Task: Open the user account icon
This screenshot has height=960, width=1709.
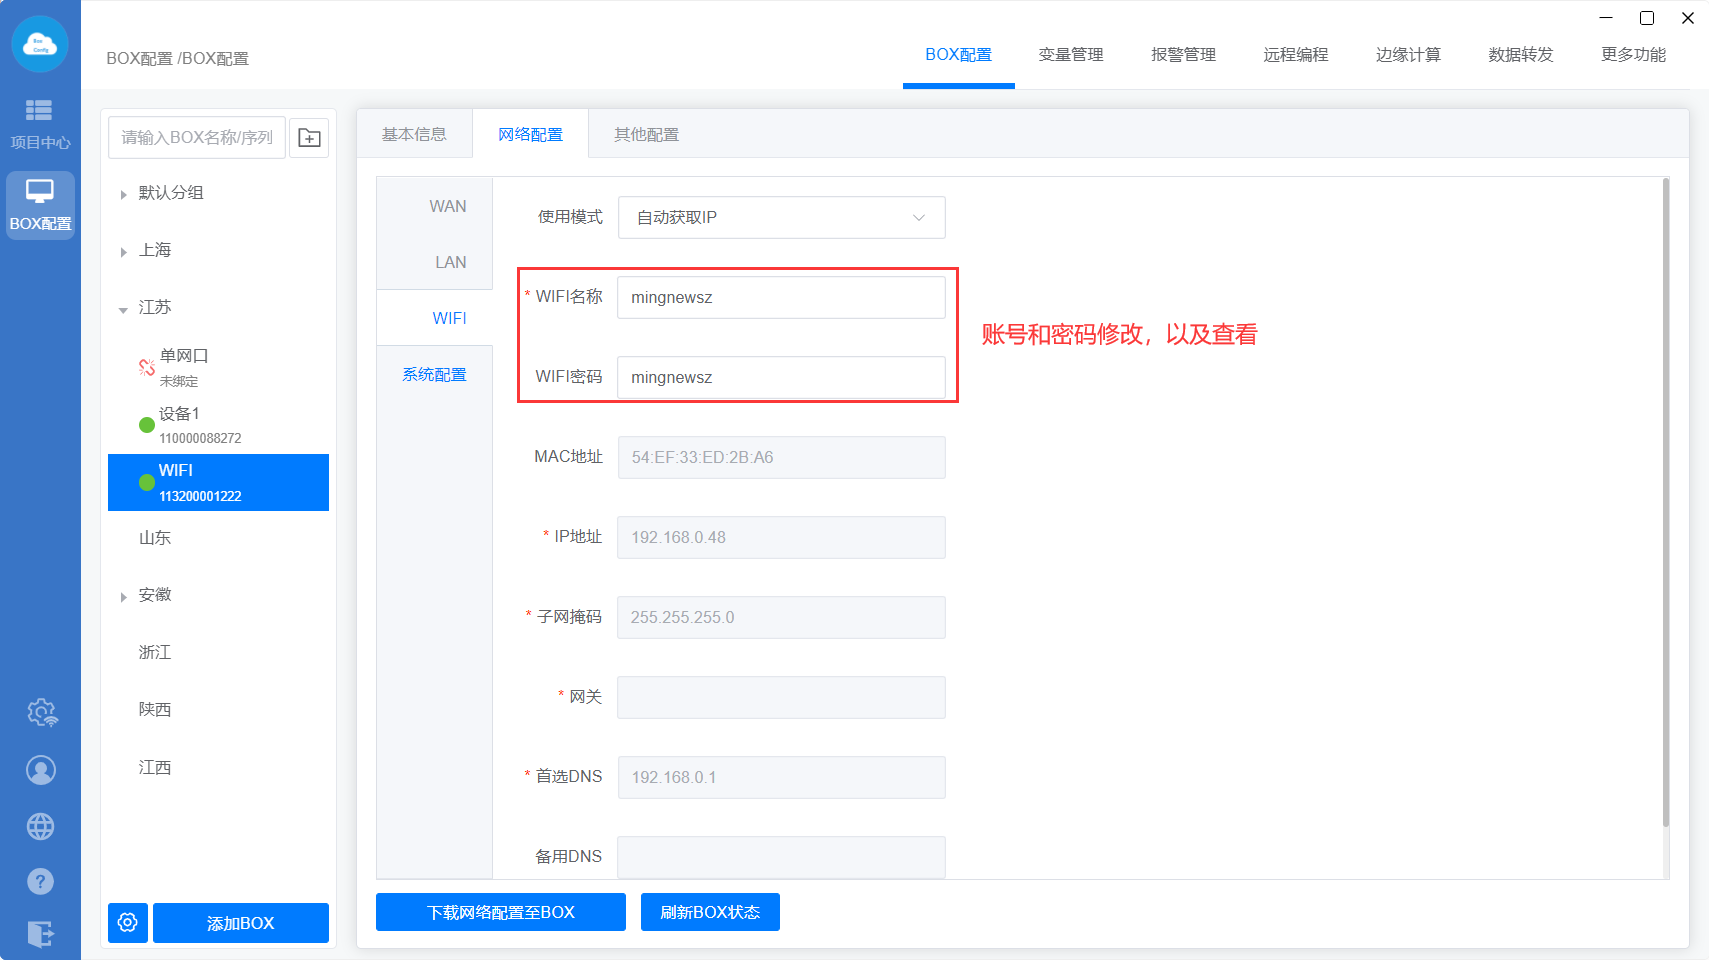Action: point(41,770)
